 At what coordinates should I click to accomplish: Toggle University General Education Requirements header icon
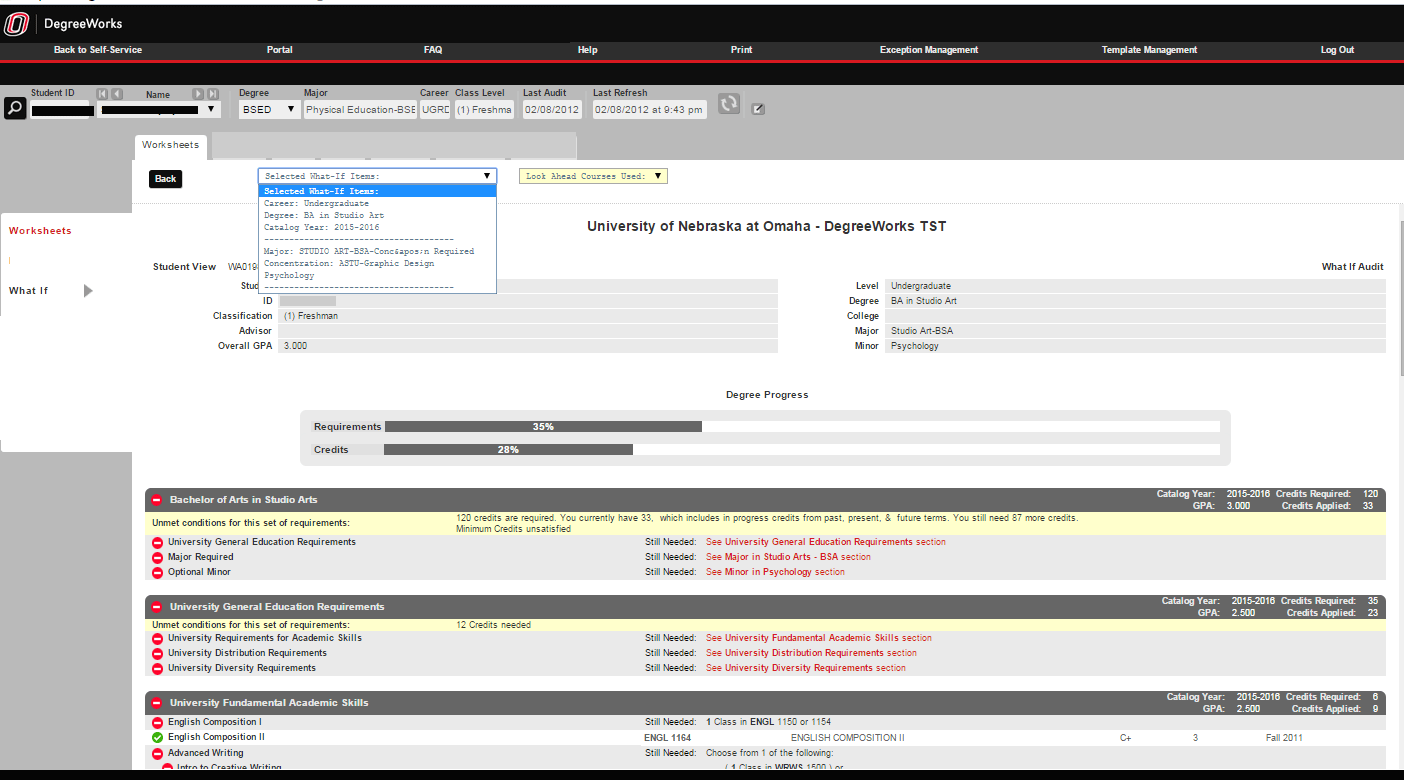[x=157, y=607]
